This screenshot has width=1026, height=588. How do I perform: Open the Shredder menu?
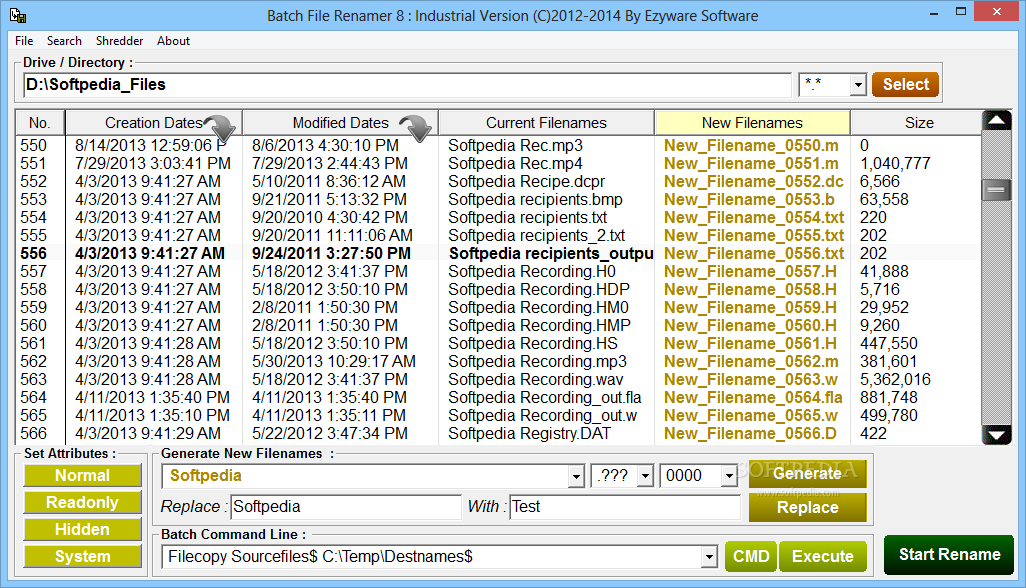(119, 41)
